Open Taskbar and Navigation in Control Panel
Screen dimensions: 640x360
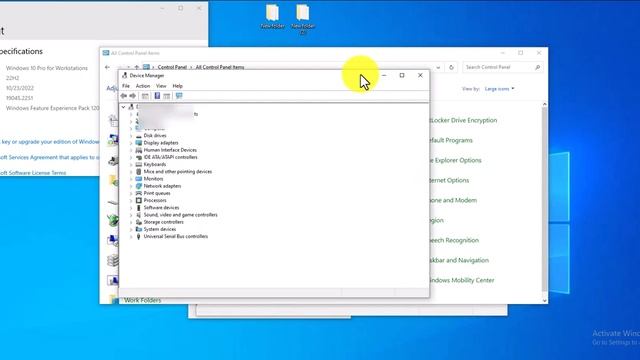tap(459, 260)
